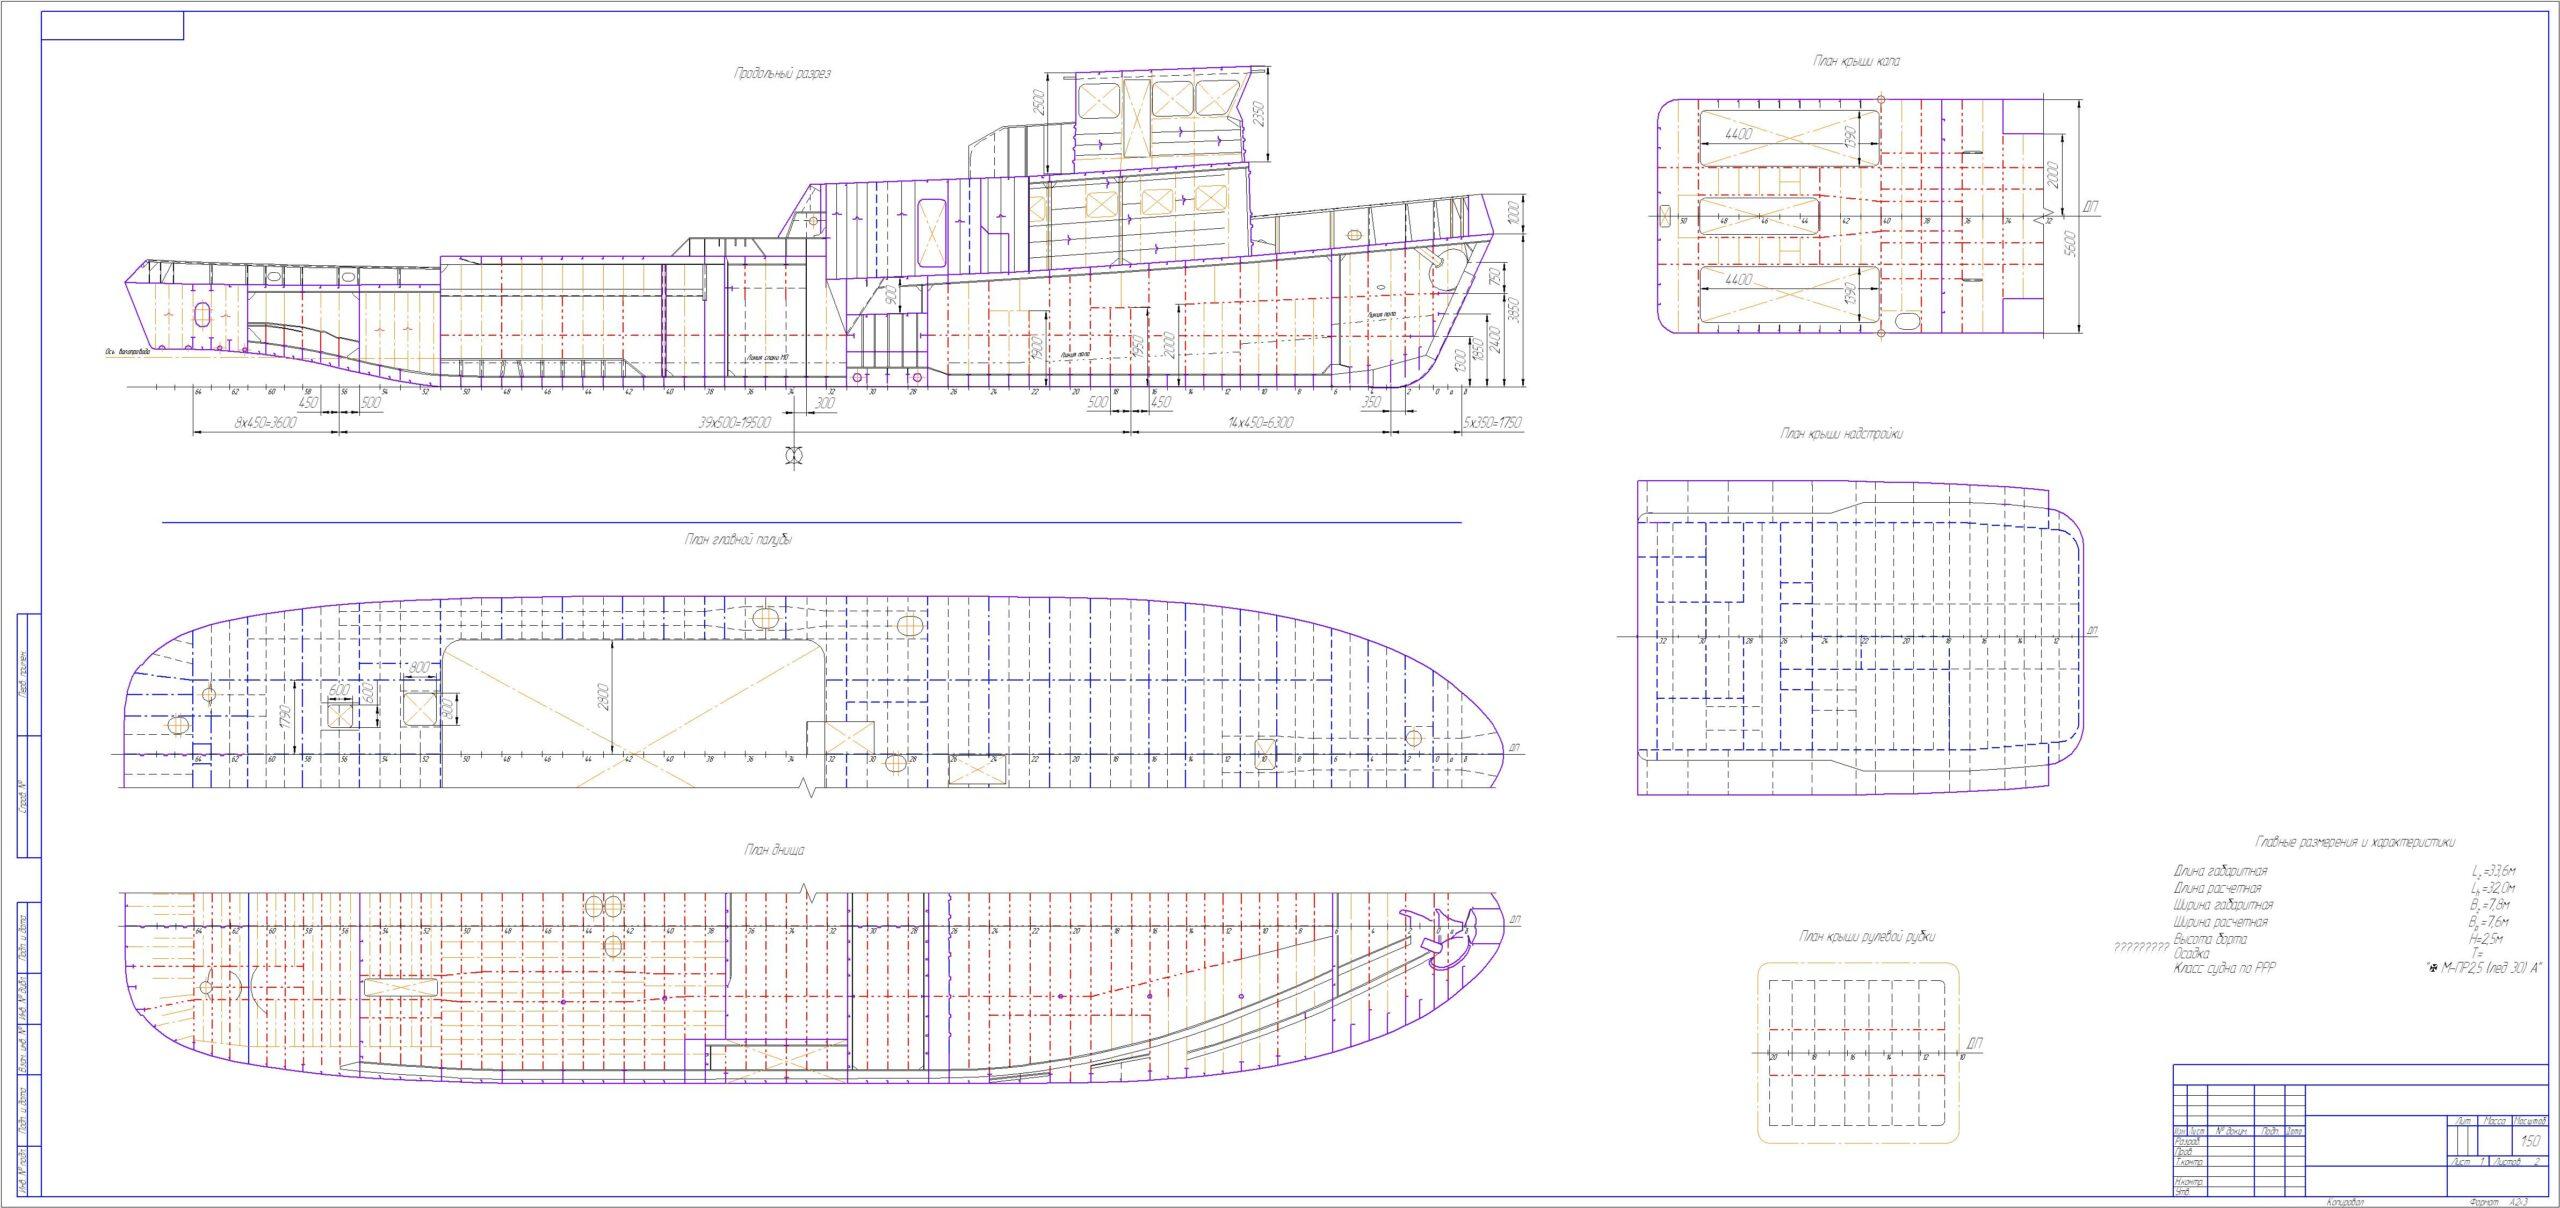2560x1208 pixels.
Task: Click the 'Разраб.' cell in the title block
Action: (x=2186, y=1141)
